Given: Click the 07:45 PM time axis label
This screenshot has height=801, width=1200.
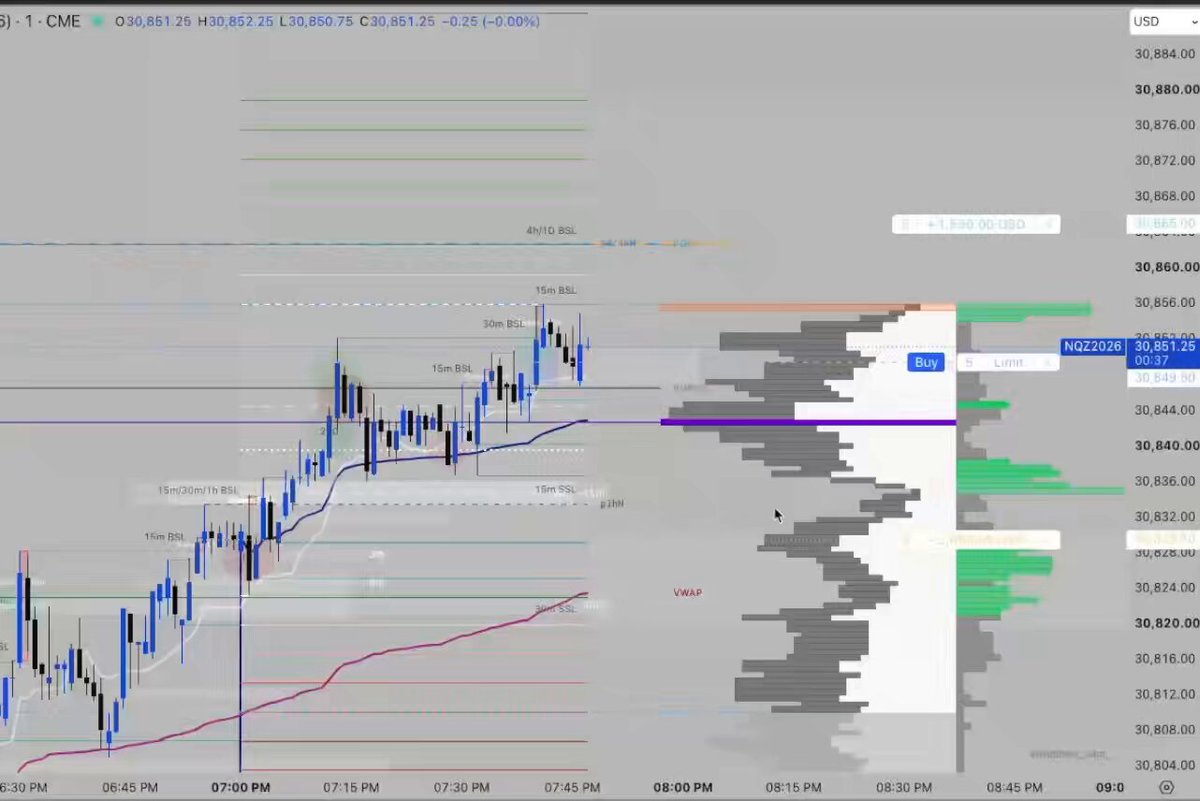Looking at the screenshot, I should (x=571, y=787).
